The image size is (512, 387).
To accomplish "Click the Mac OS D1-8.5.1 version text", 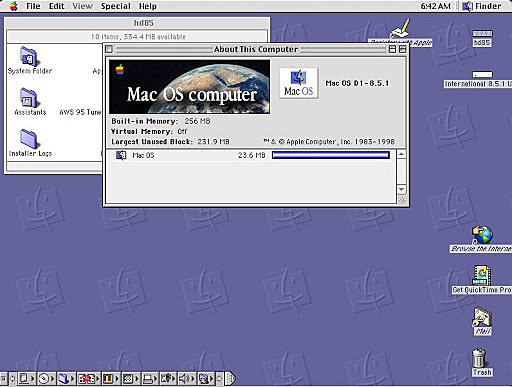I will [x=357, y=83].
